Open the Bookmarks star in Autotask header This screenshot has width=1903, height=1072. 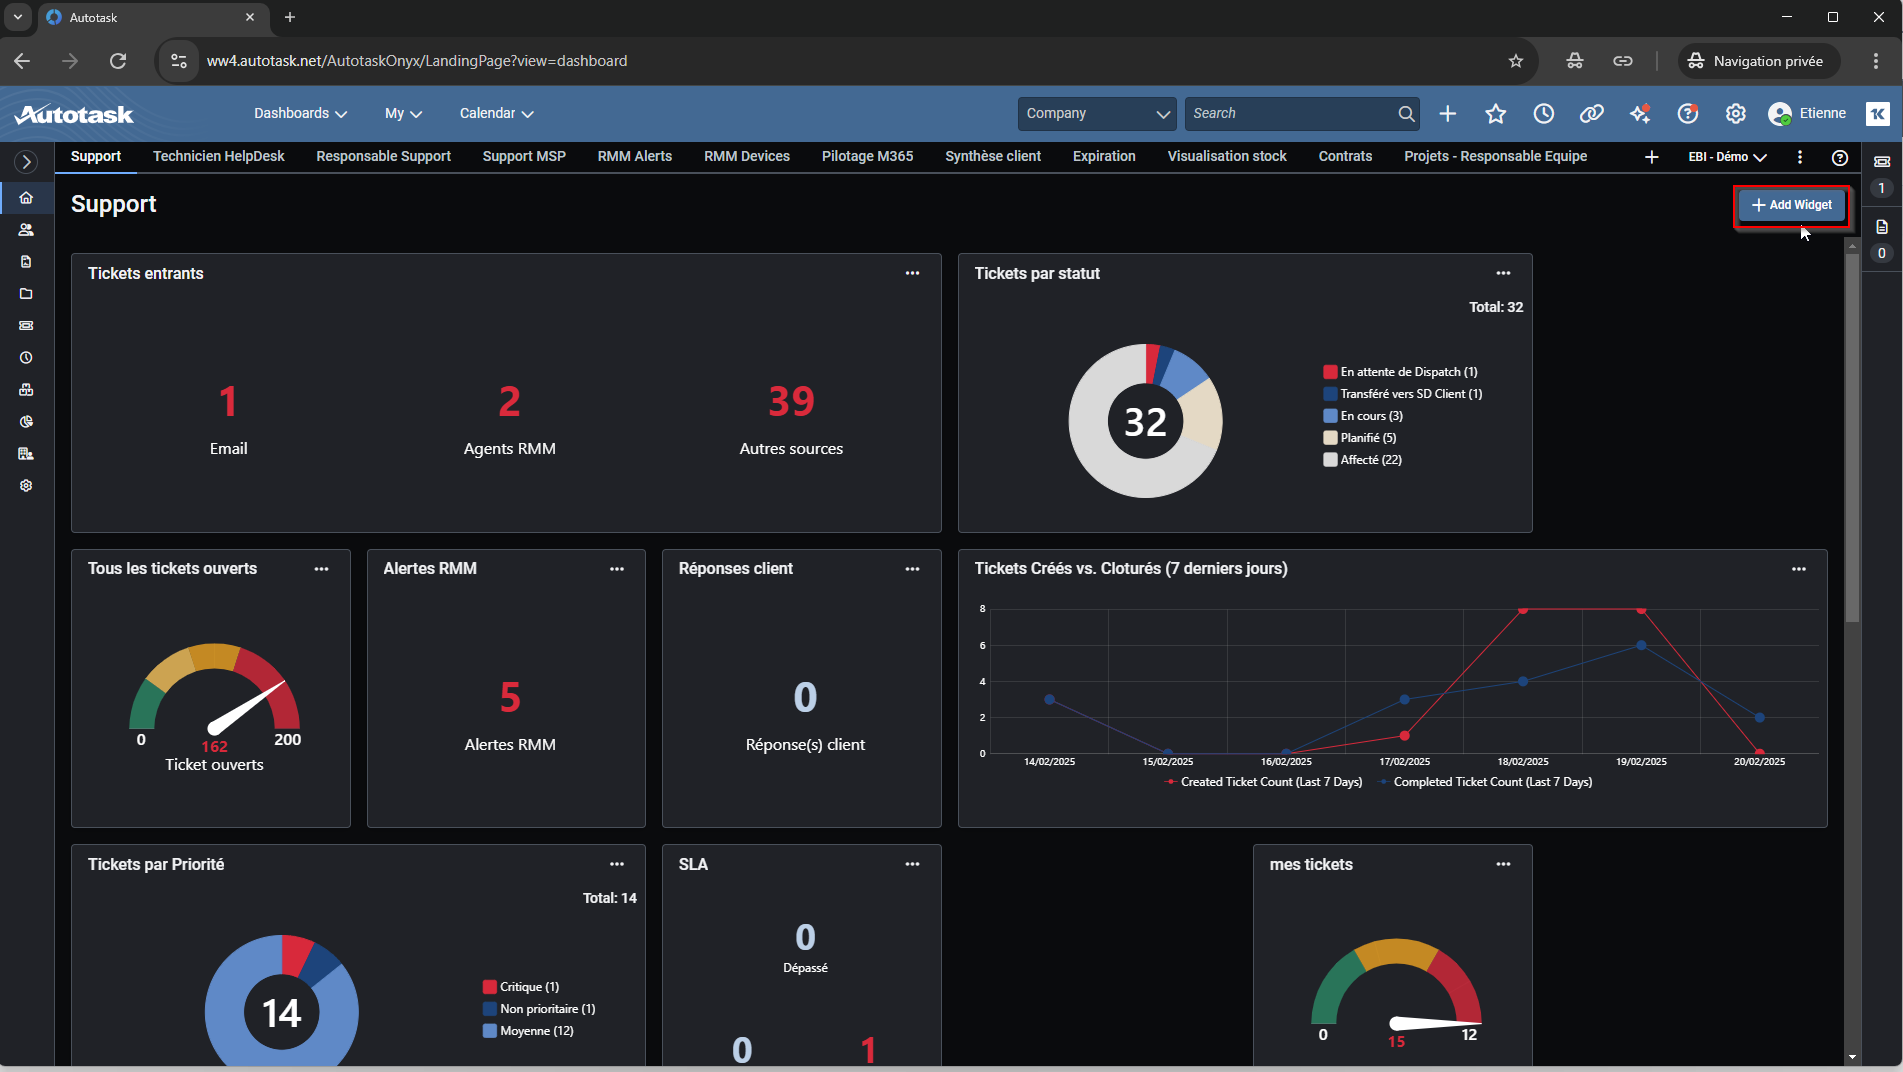[1495, 114]
